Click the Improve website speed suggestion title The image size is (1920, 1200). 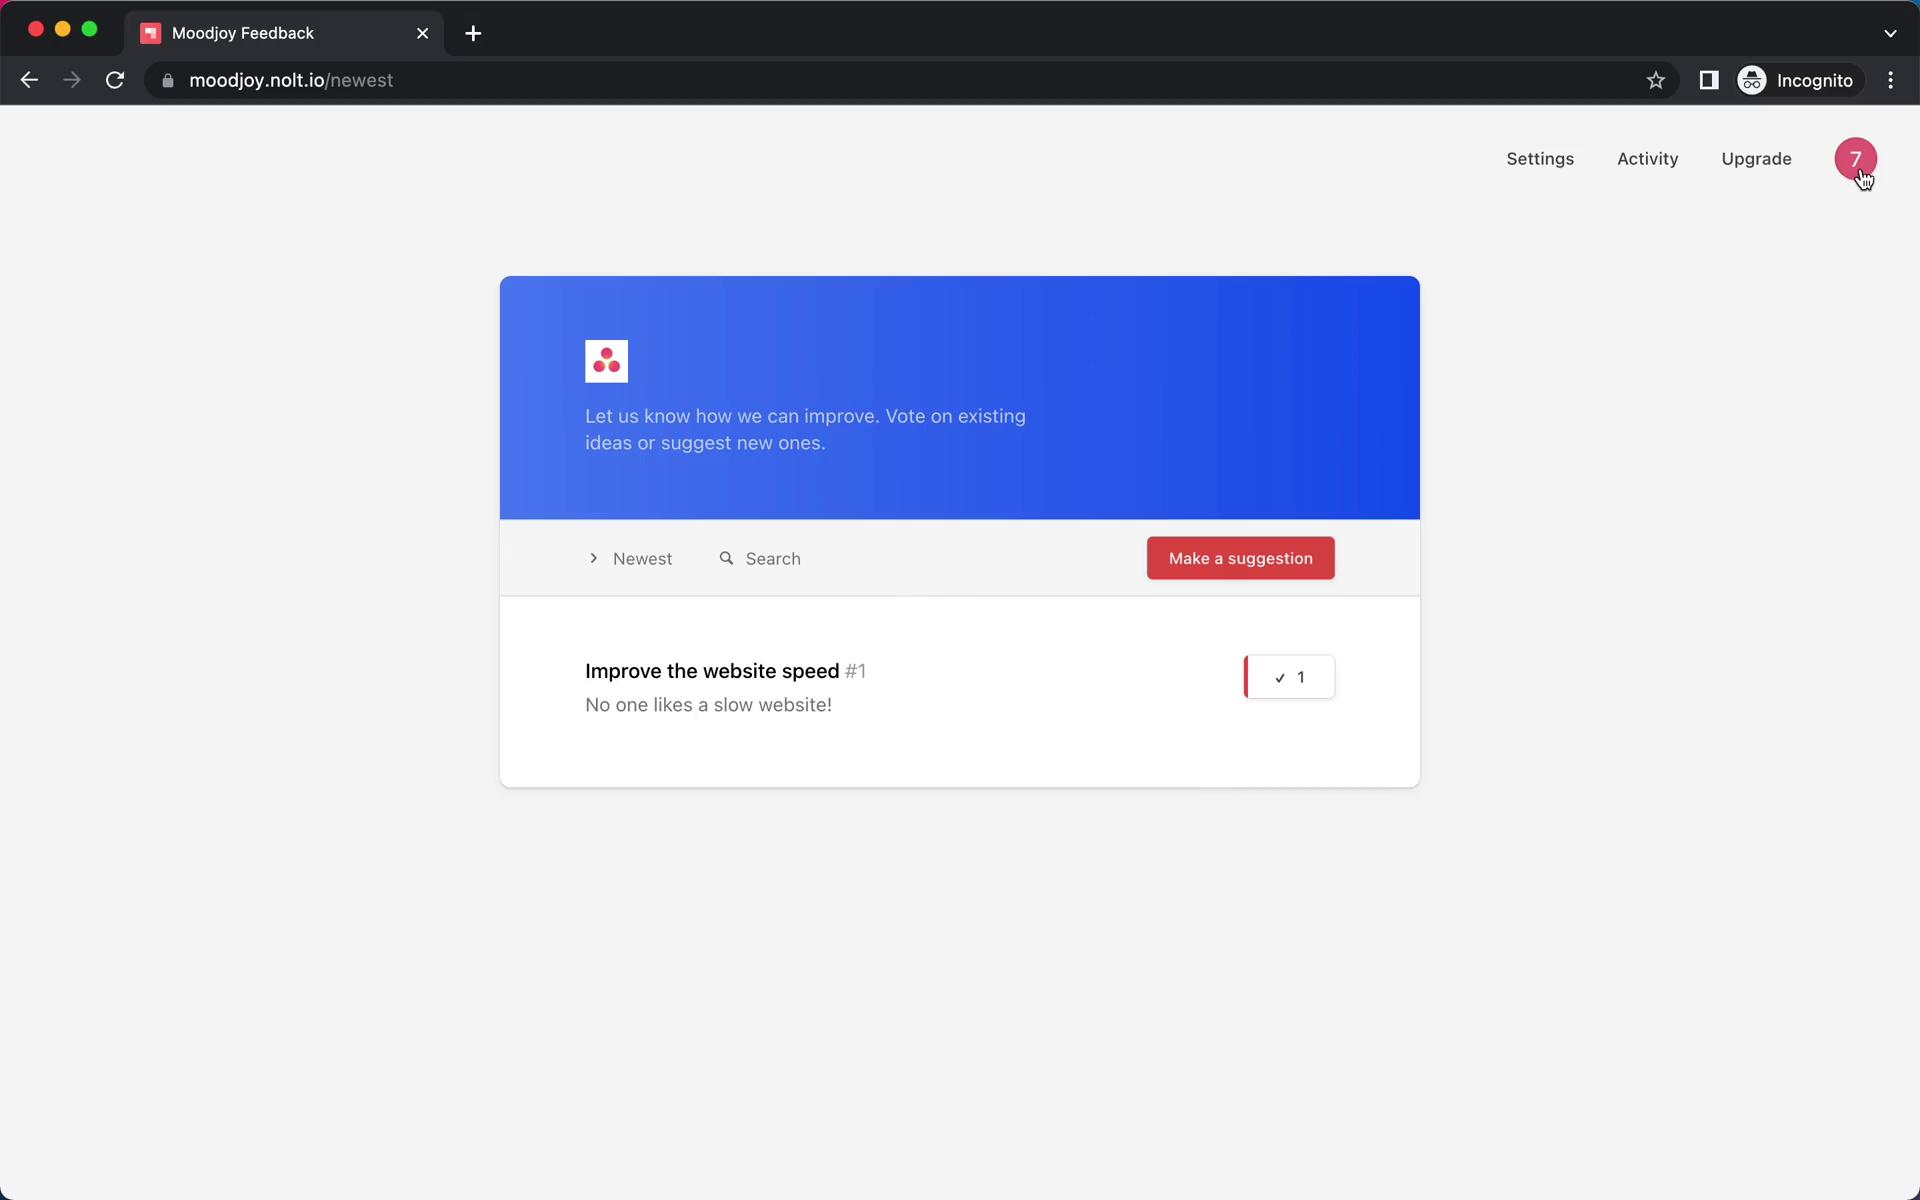(x=712, y=671)
